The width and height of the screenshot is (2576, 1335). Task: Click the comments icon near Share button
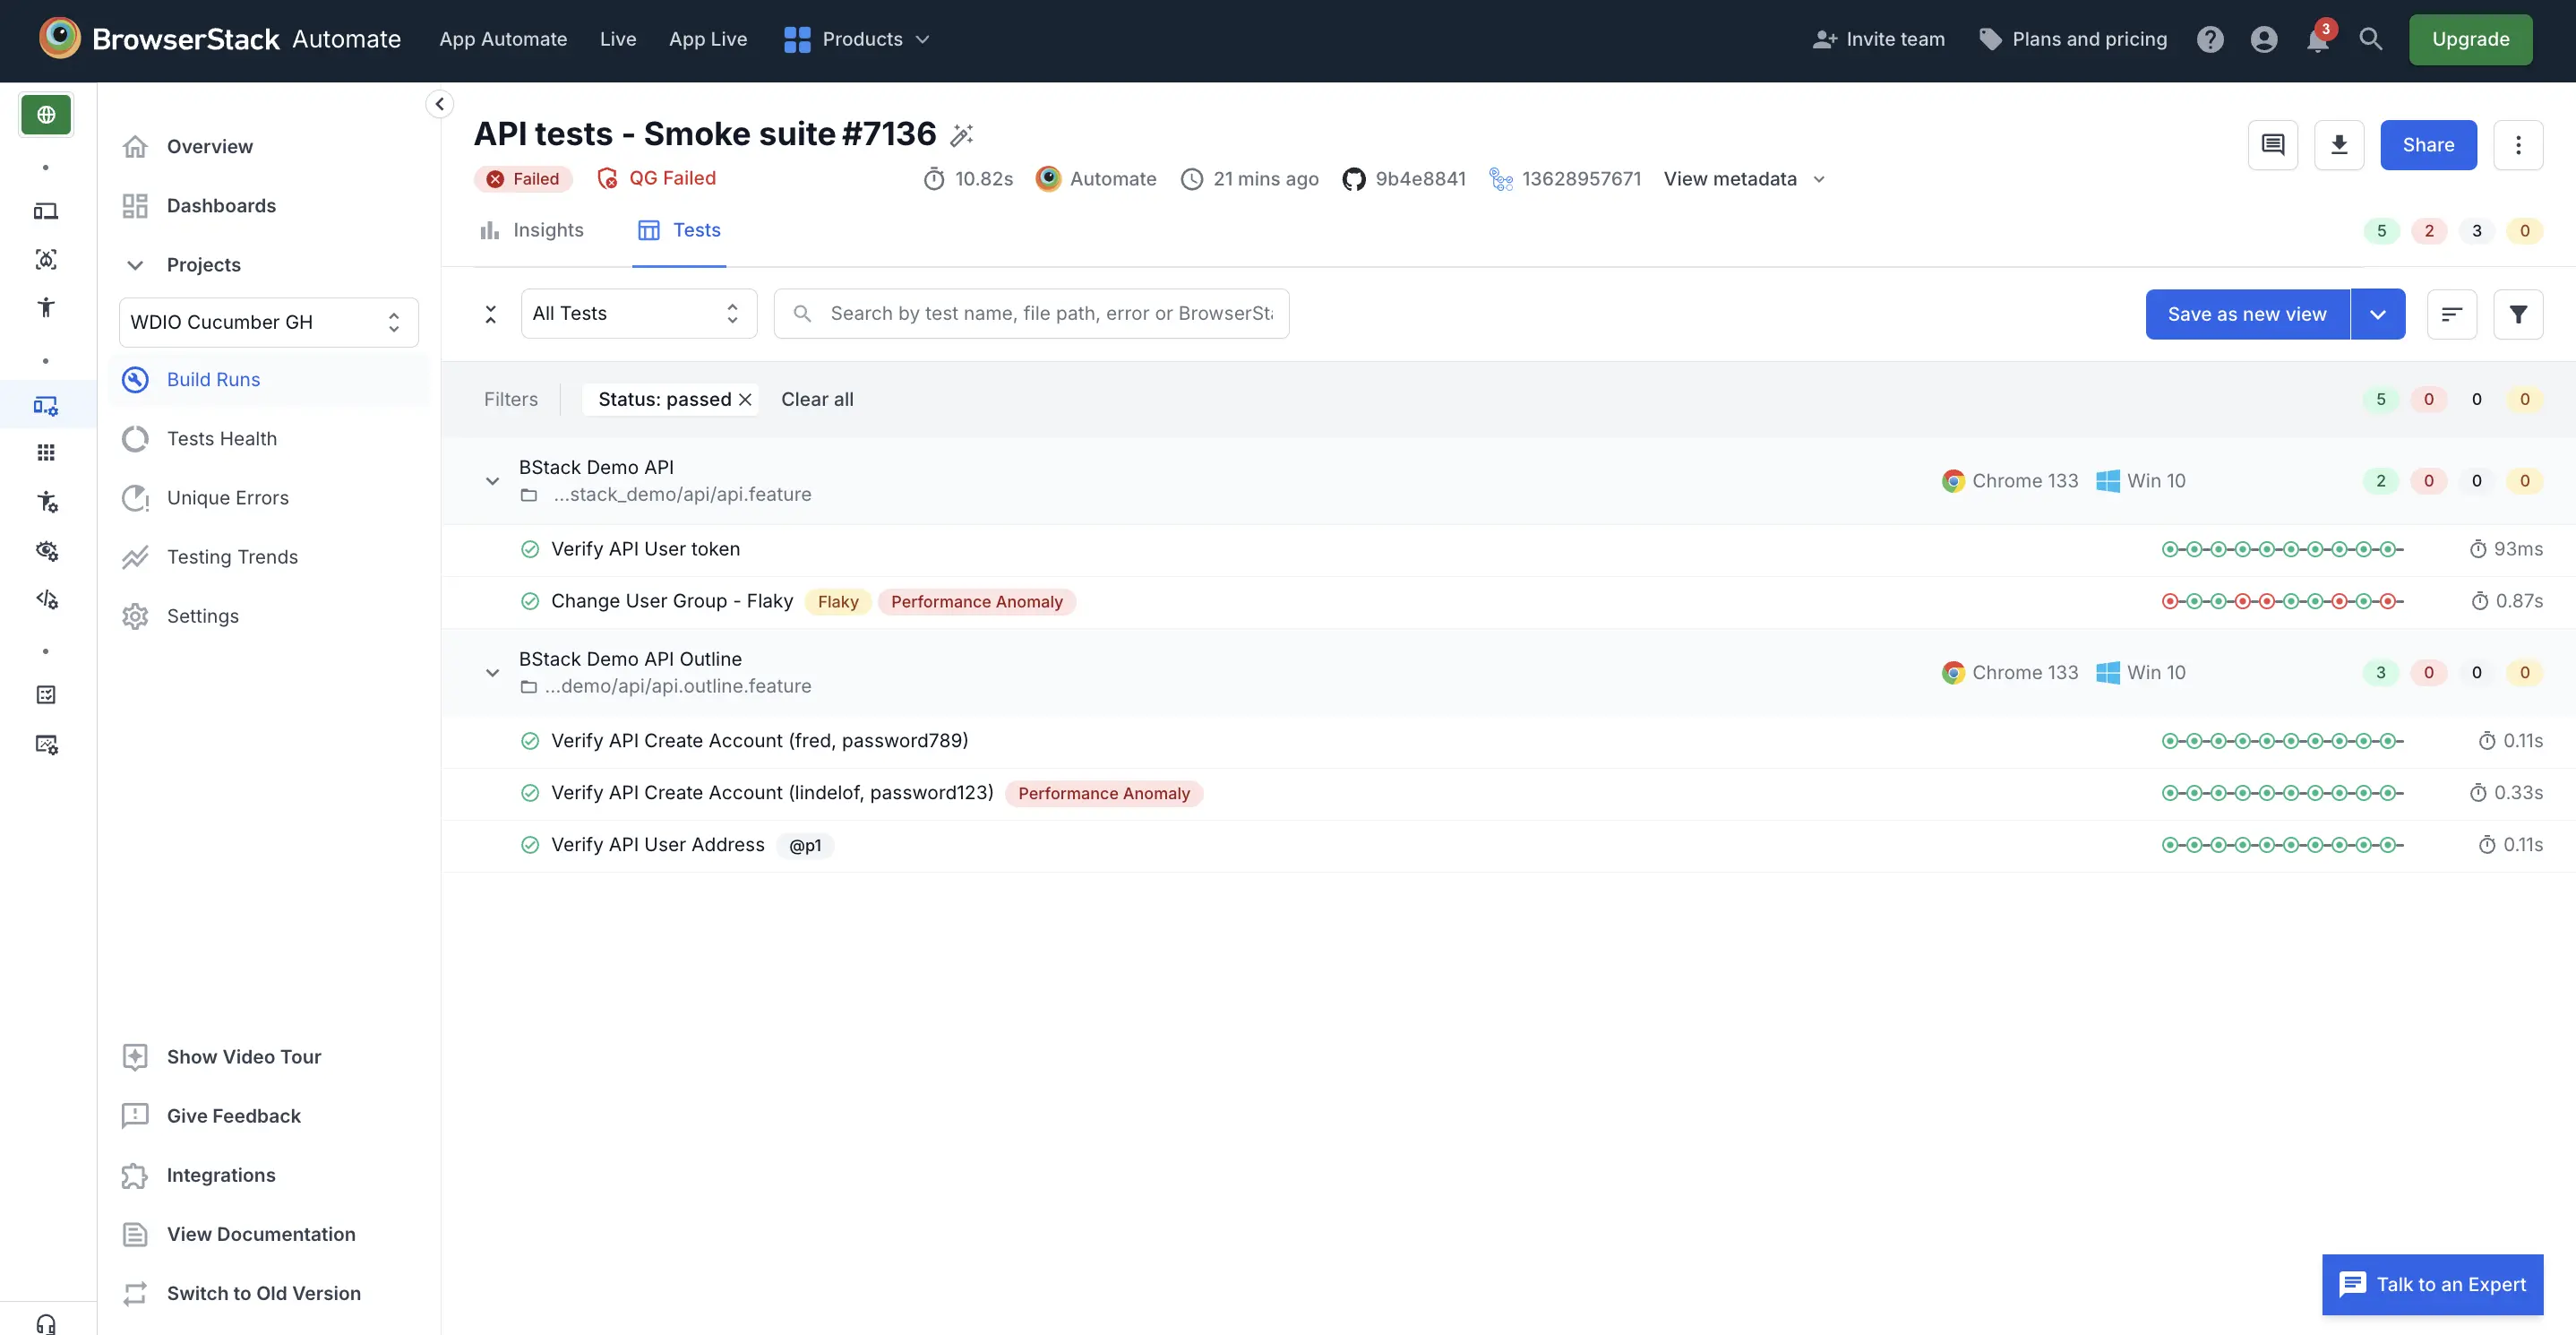pyautogui.click(x=2274, y=144)
